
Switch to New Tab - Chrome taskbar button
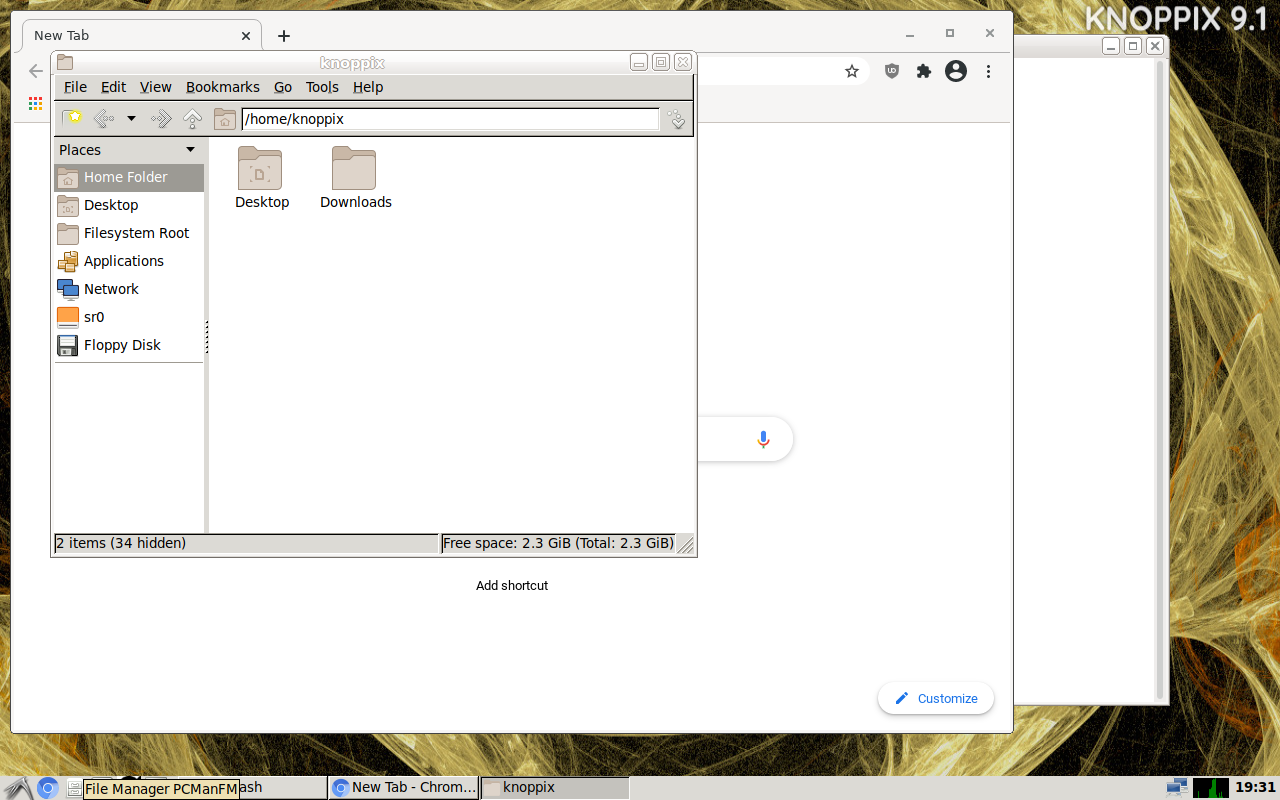(x=404, y=788)
